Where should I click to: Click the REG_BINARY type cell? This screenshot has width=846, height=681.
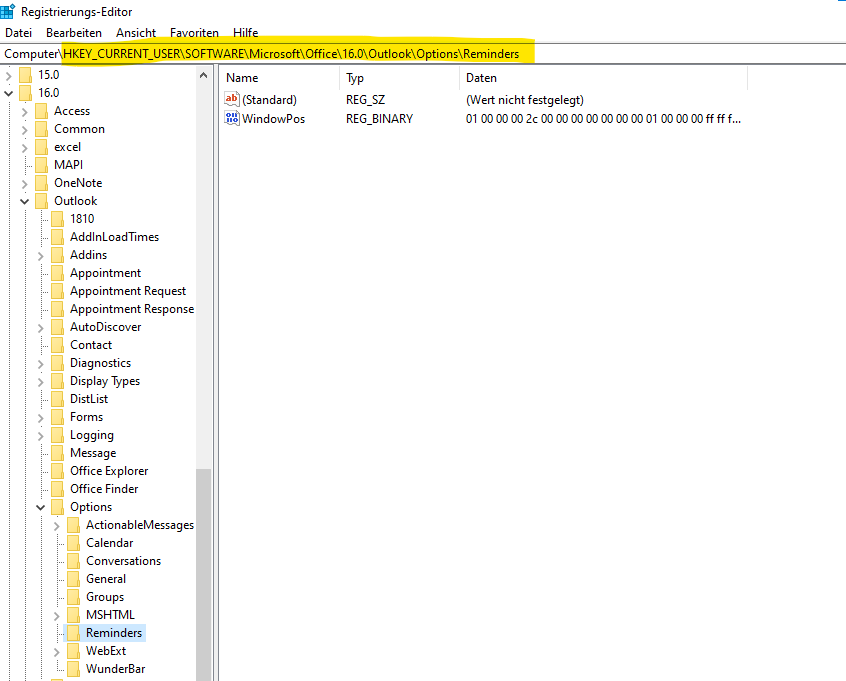coord(379,119)
